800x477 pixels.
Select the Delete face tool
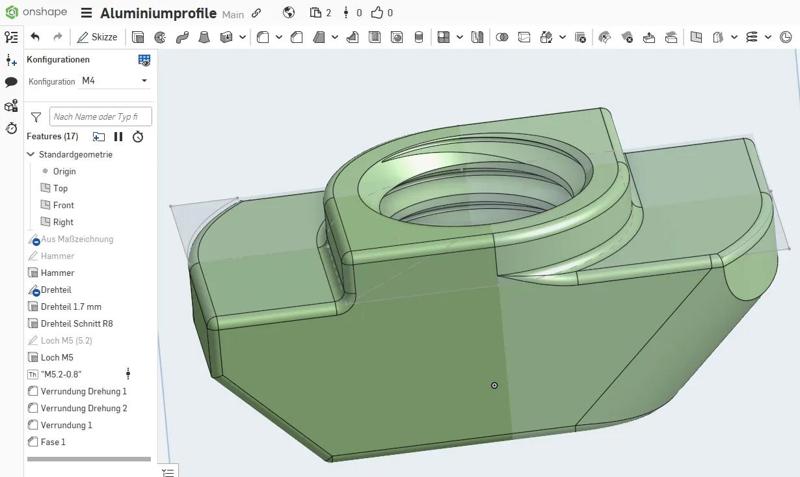(627, 37)
